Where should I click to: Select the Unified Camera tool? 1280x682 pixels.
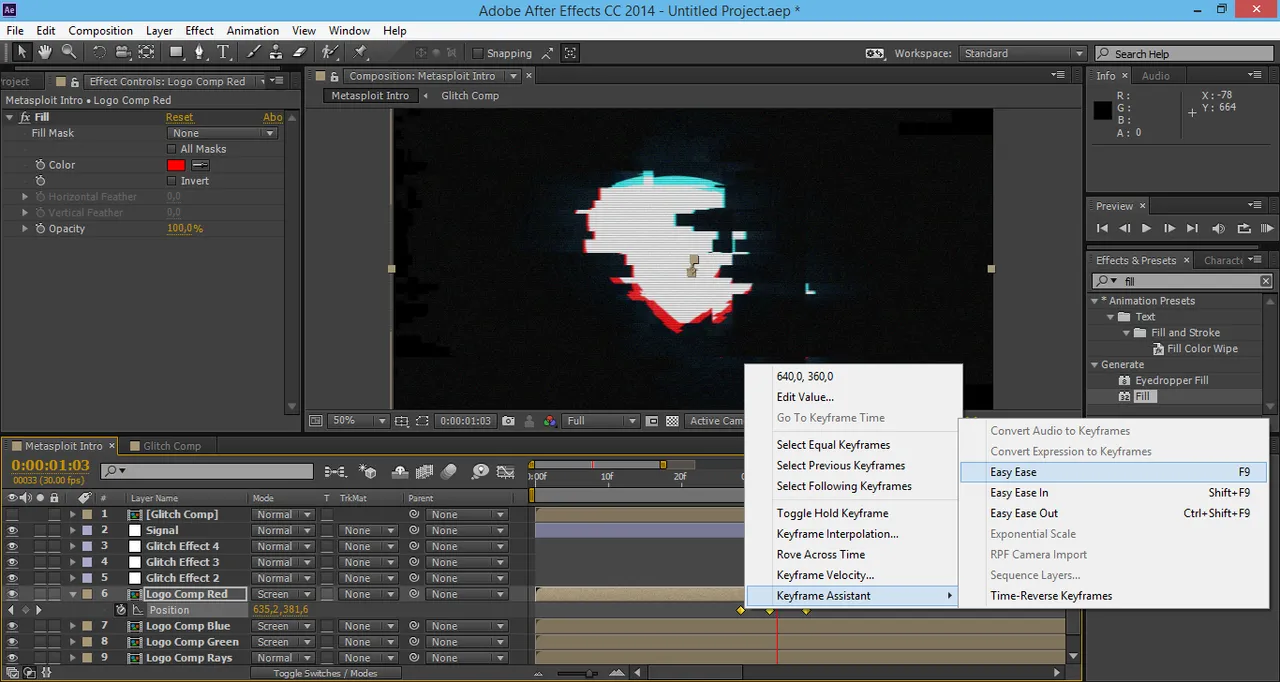[123, 53]
